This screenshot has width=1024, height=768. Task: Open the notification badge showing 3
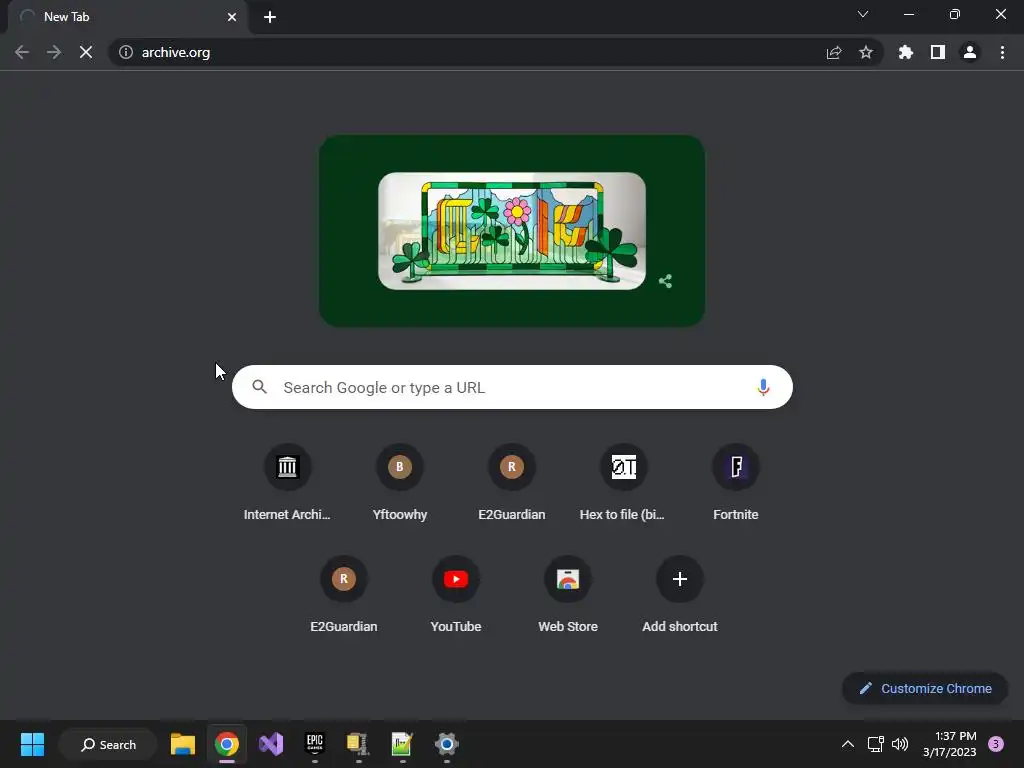coord(996,744)
